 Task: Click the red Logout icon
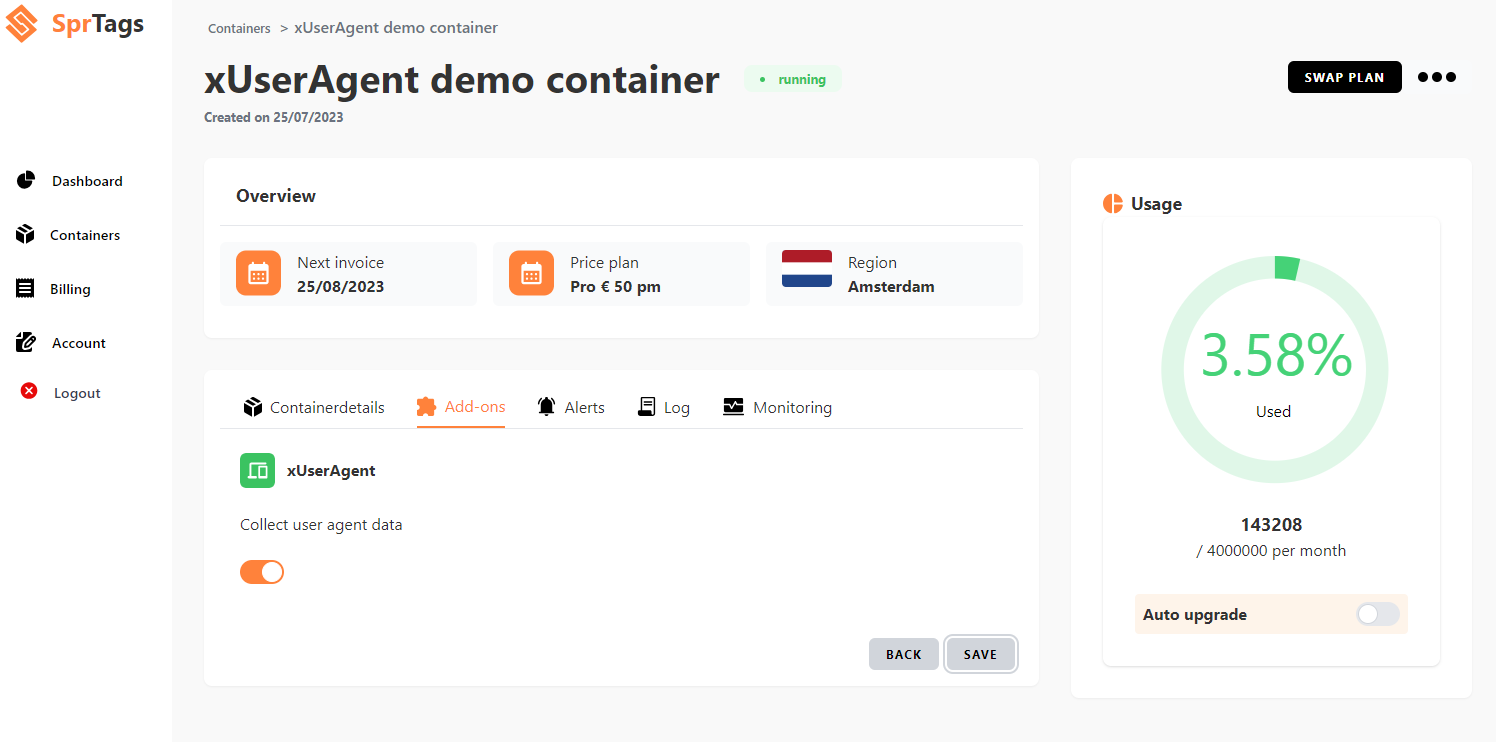28,391
